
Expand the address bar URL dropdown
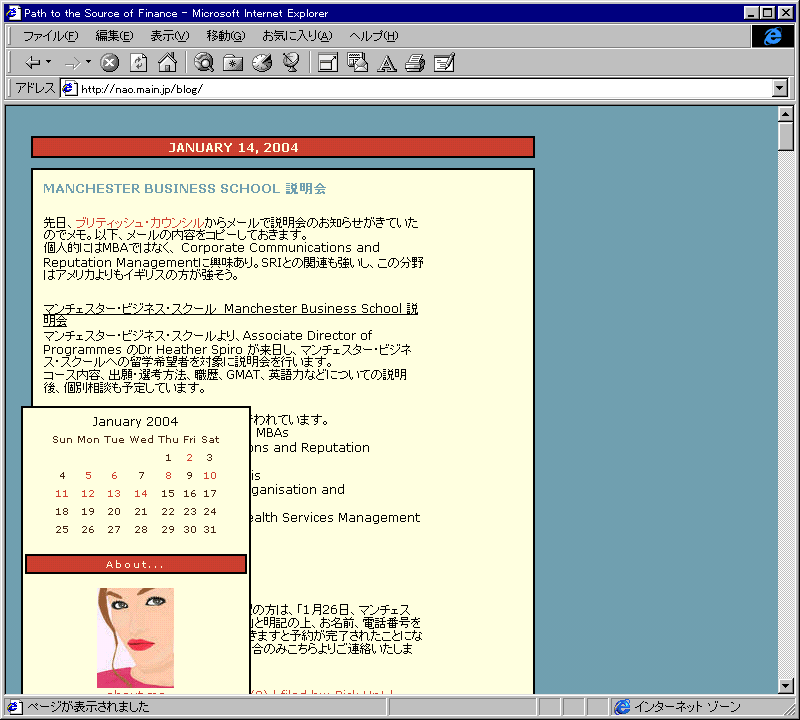[780, 88]
